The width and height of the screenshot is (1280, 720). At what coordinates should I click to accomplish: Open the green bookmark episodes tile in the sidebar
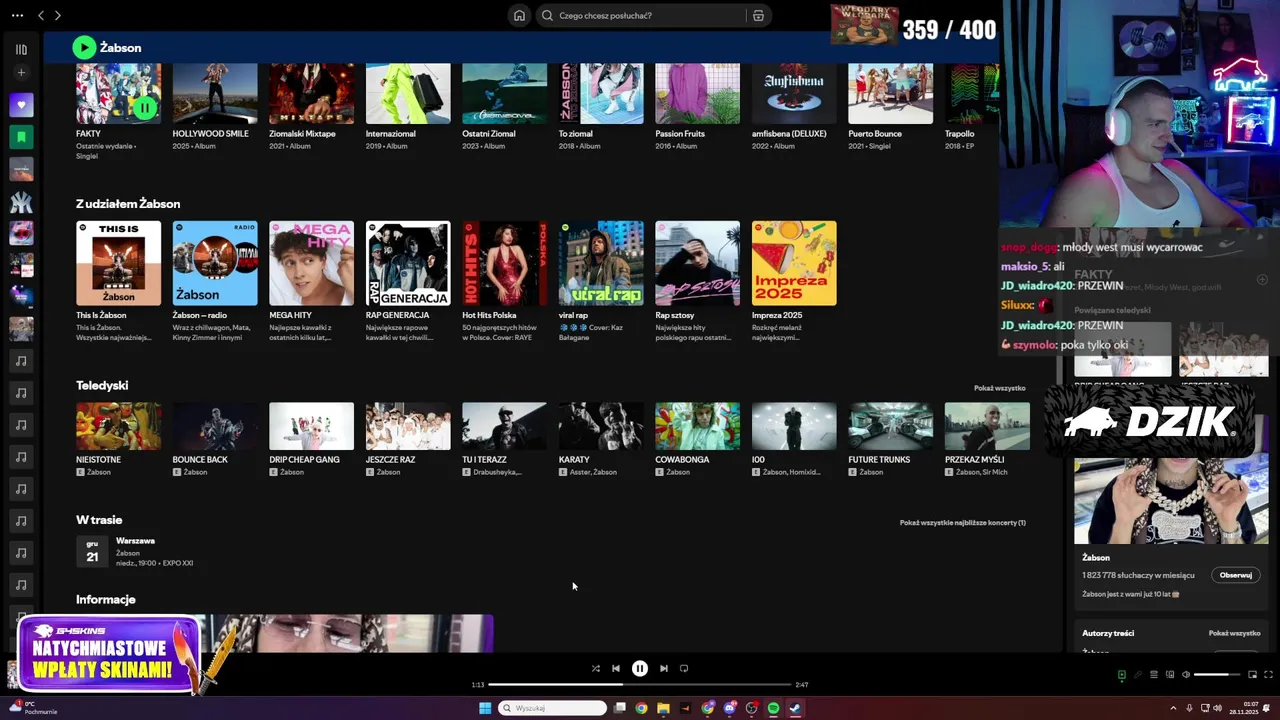tap(21, 137)
